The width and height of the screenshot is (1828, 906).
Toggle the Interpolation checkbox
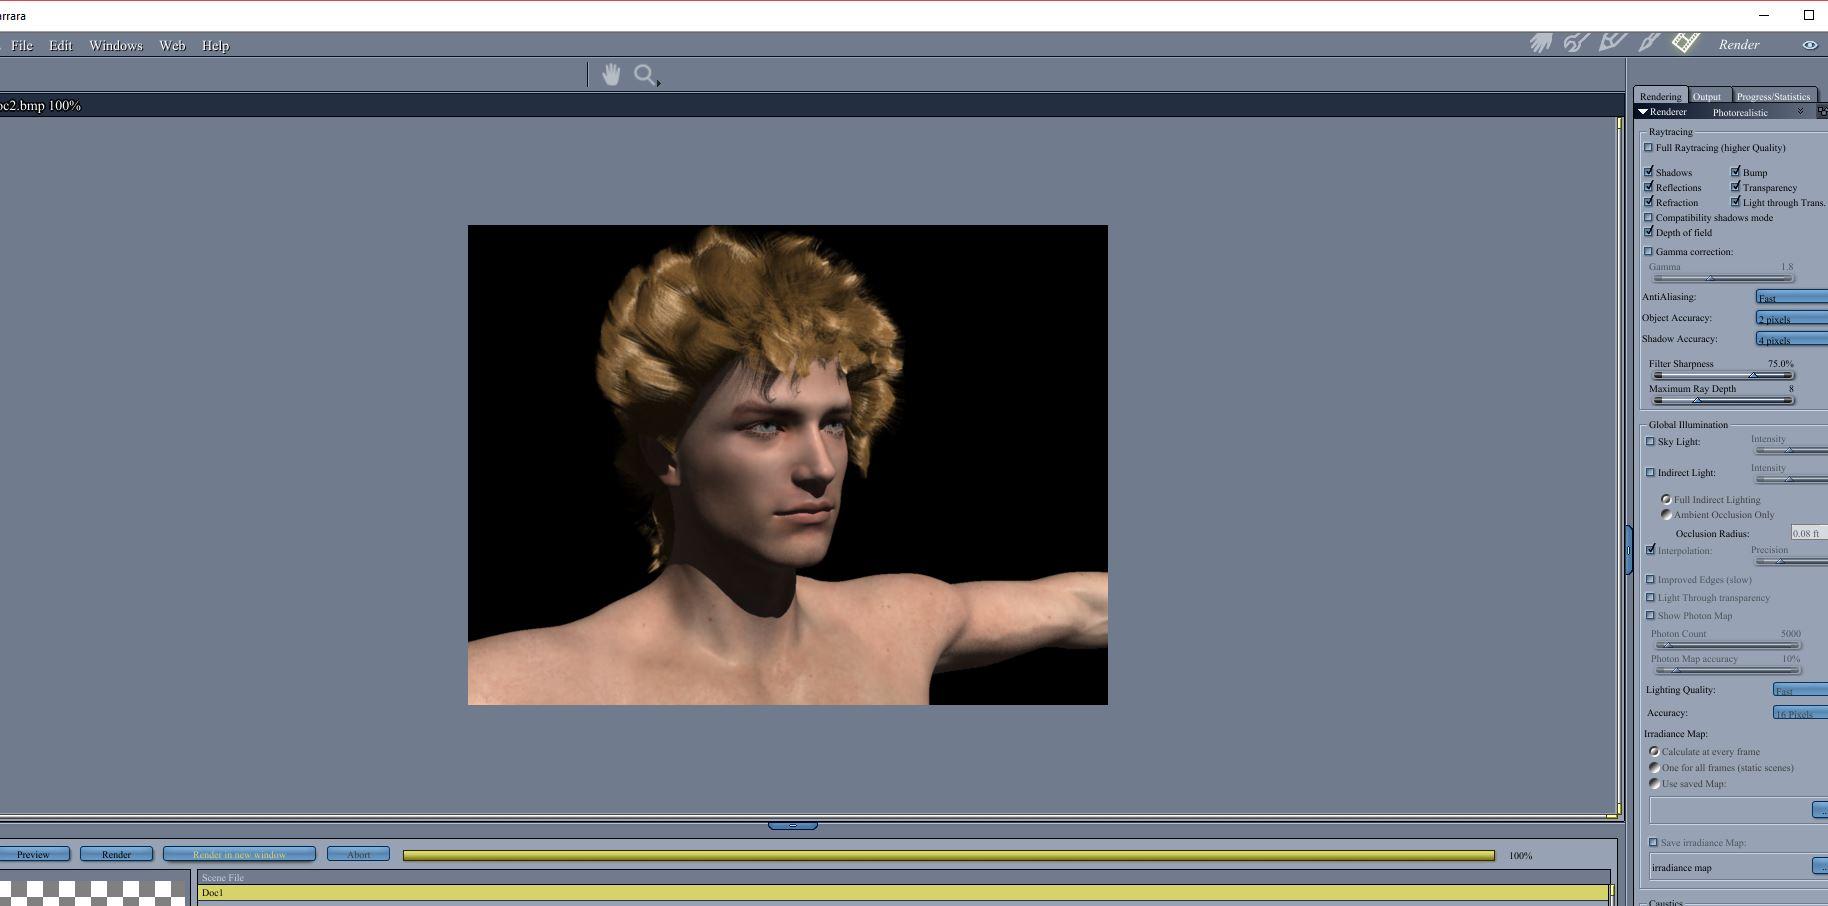1651,550
